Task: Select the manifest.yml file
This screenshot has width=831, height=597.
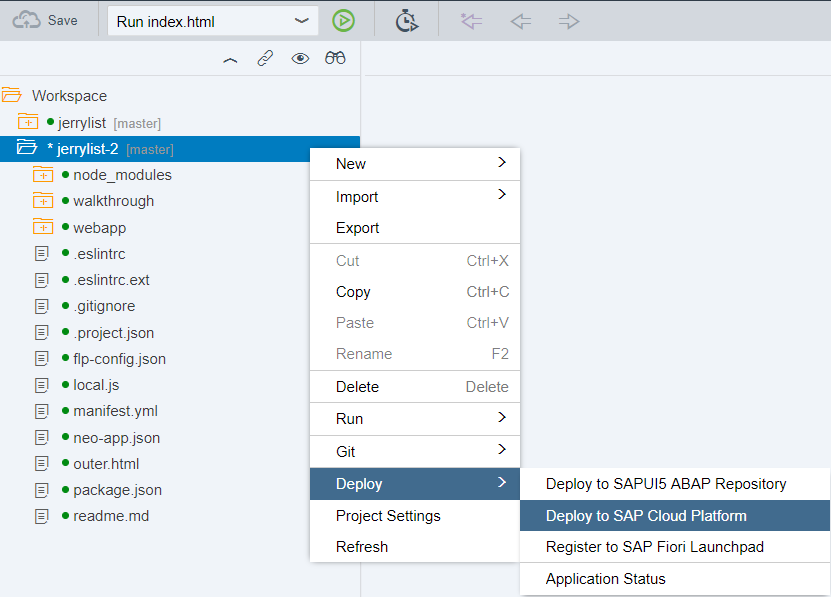Action: coord(115,411)
